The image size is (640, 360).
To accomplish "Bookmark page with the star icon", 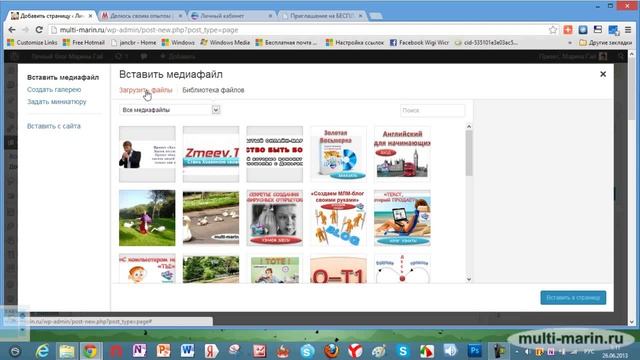I will [553, 30].
